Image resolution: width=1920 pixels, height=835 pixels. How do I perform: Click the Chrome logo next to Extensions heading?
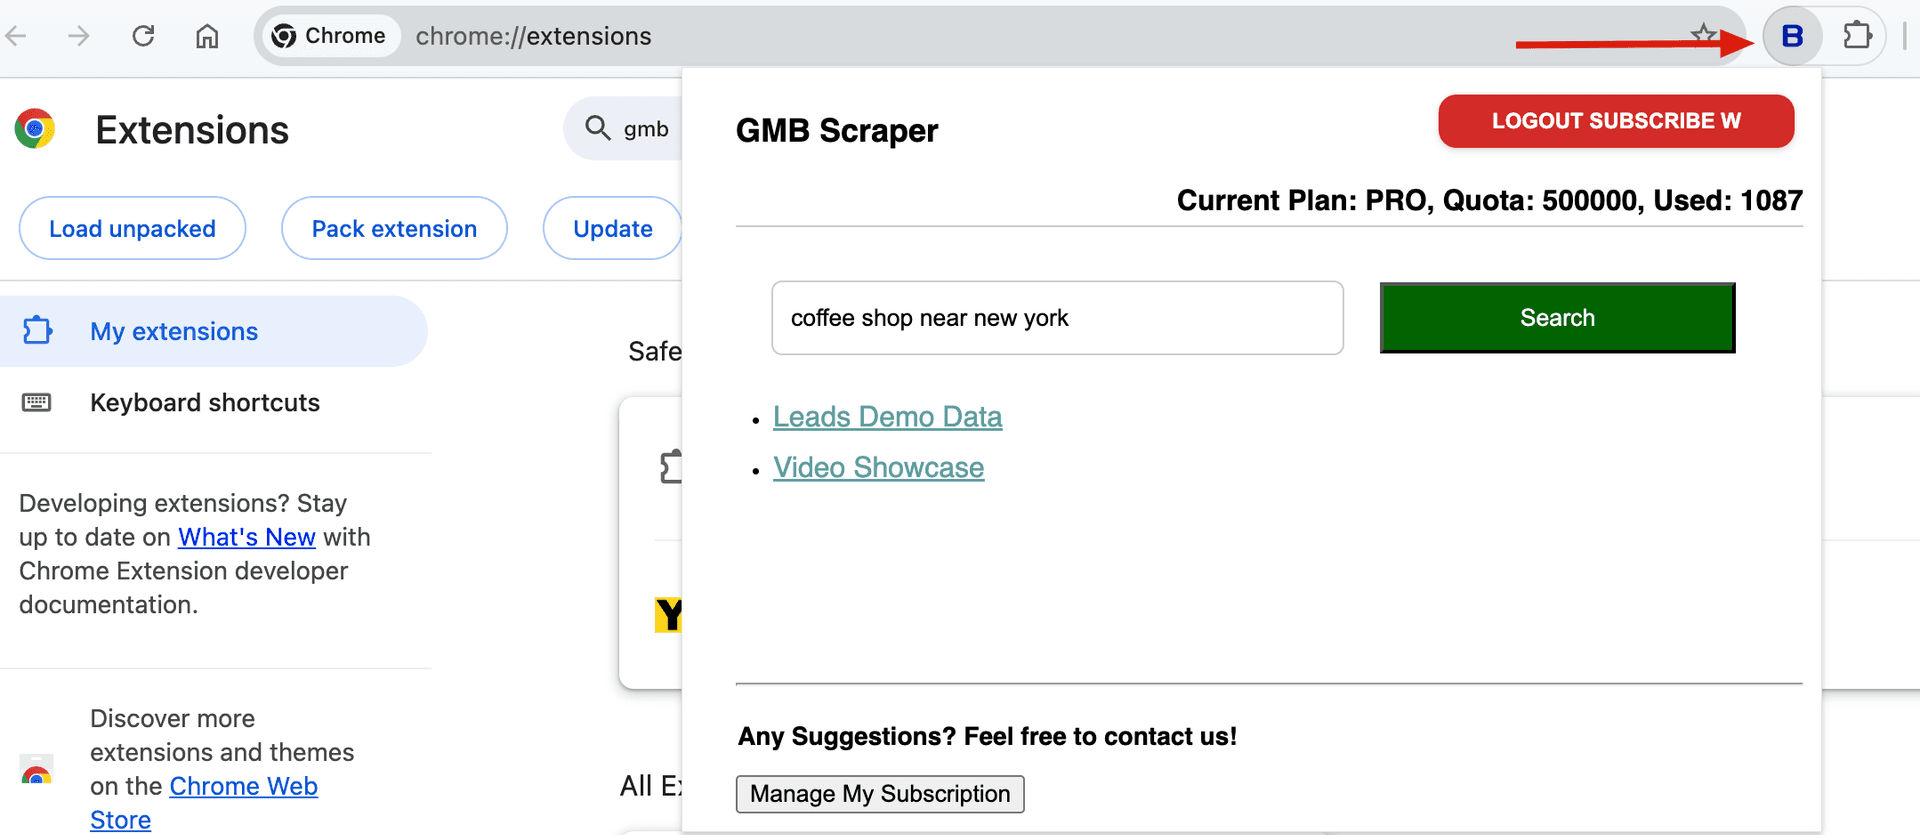[34, 128]
